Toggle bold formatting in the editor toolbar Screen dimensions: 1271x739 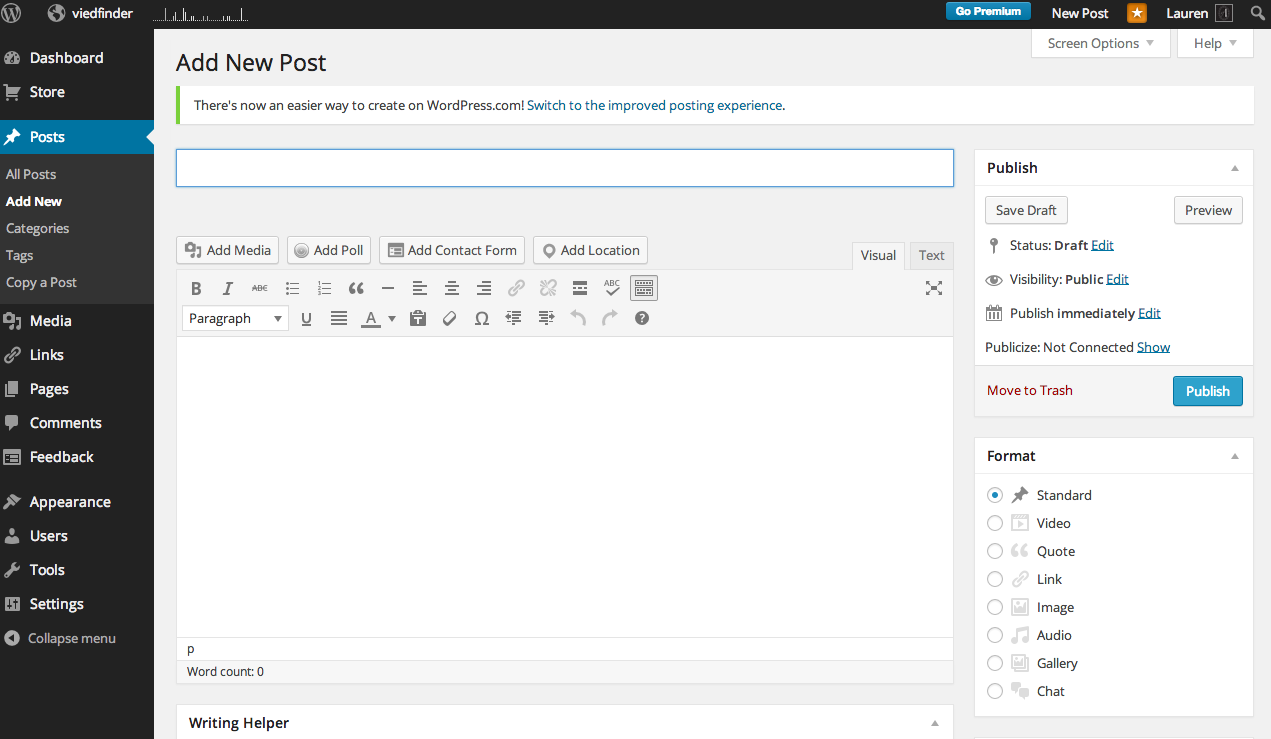click(196, 289)
